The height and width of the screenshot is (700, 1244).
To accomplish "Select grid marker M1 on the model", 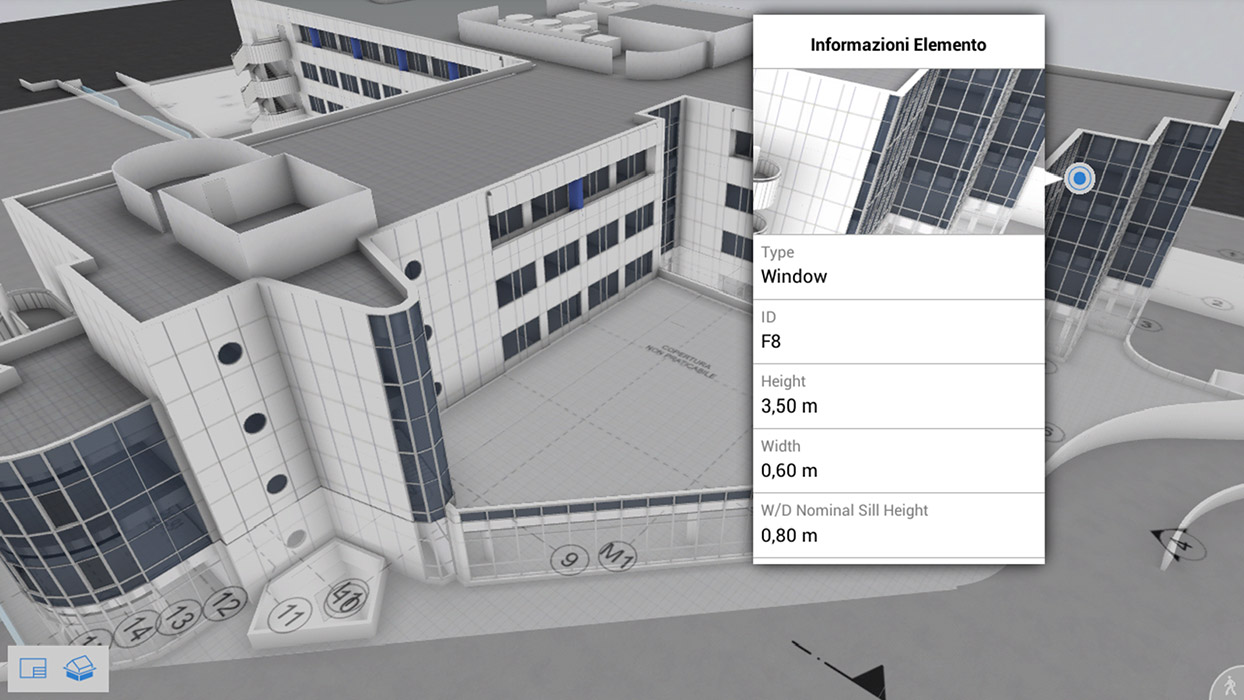I will 616,555.
